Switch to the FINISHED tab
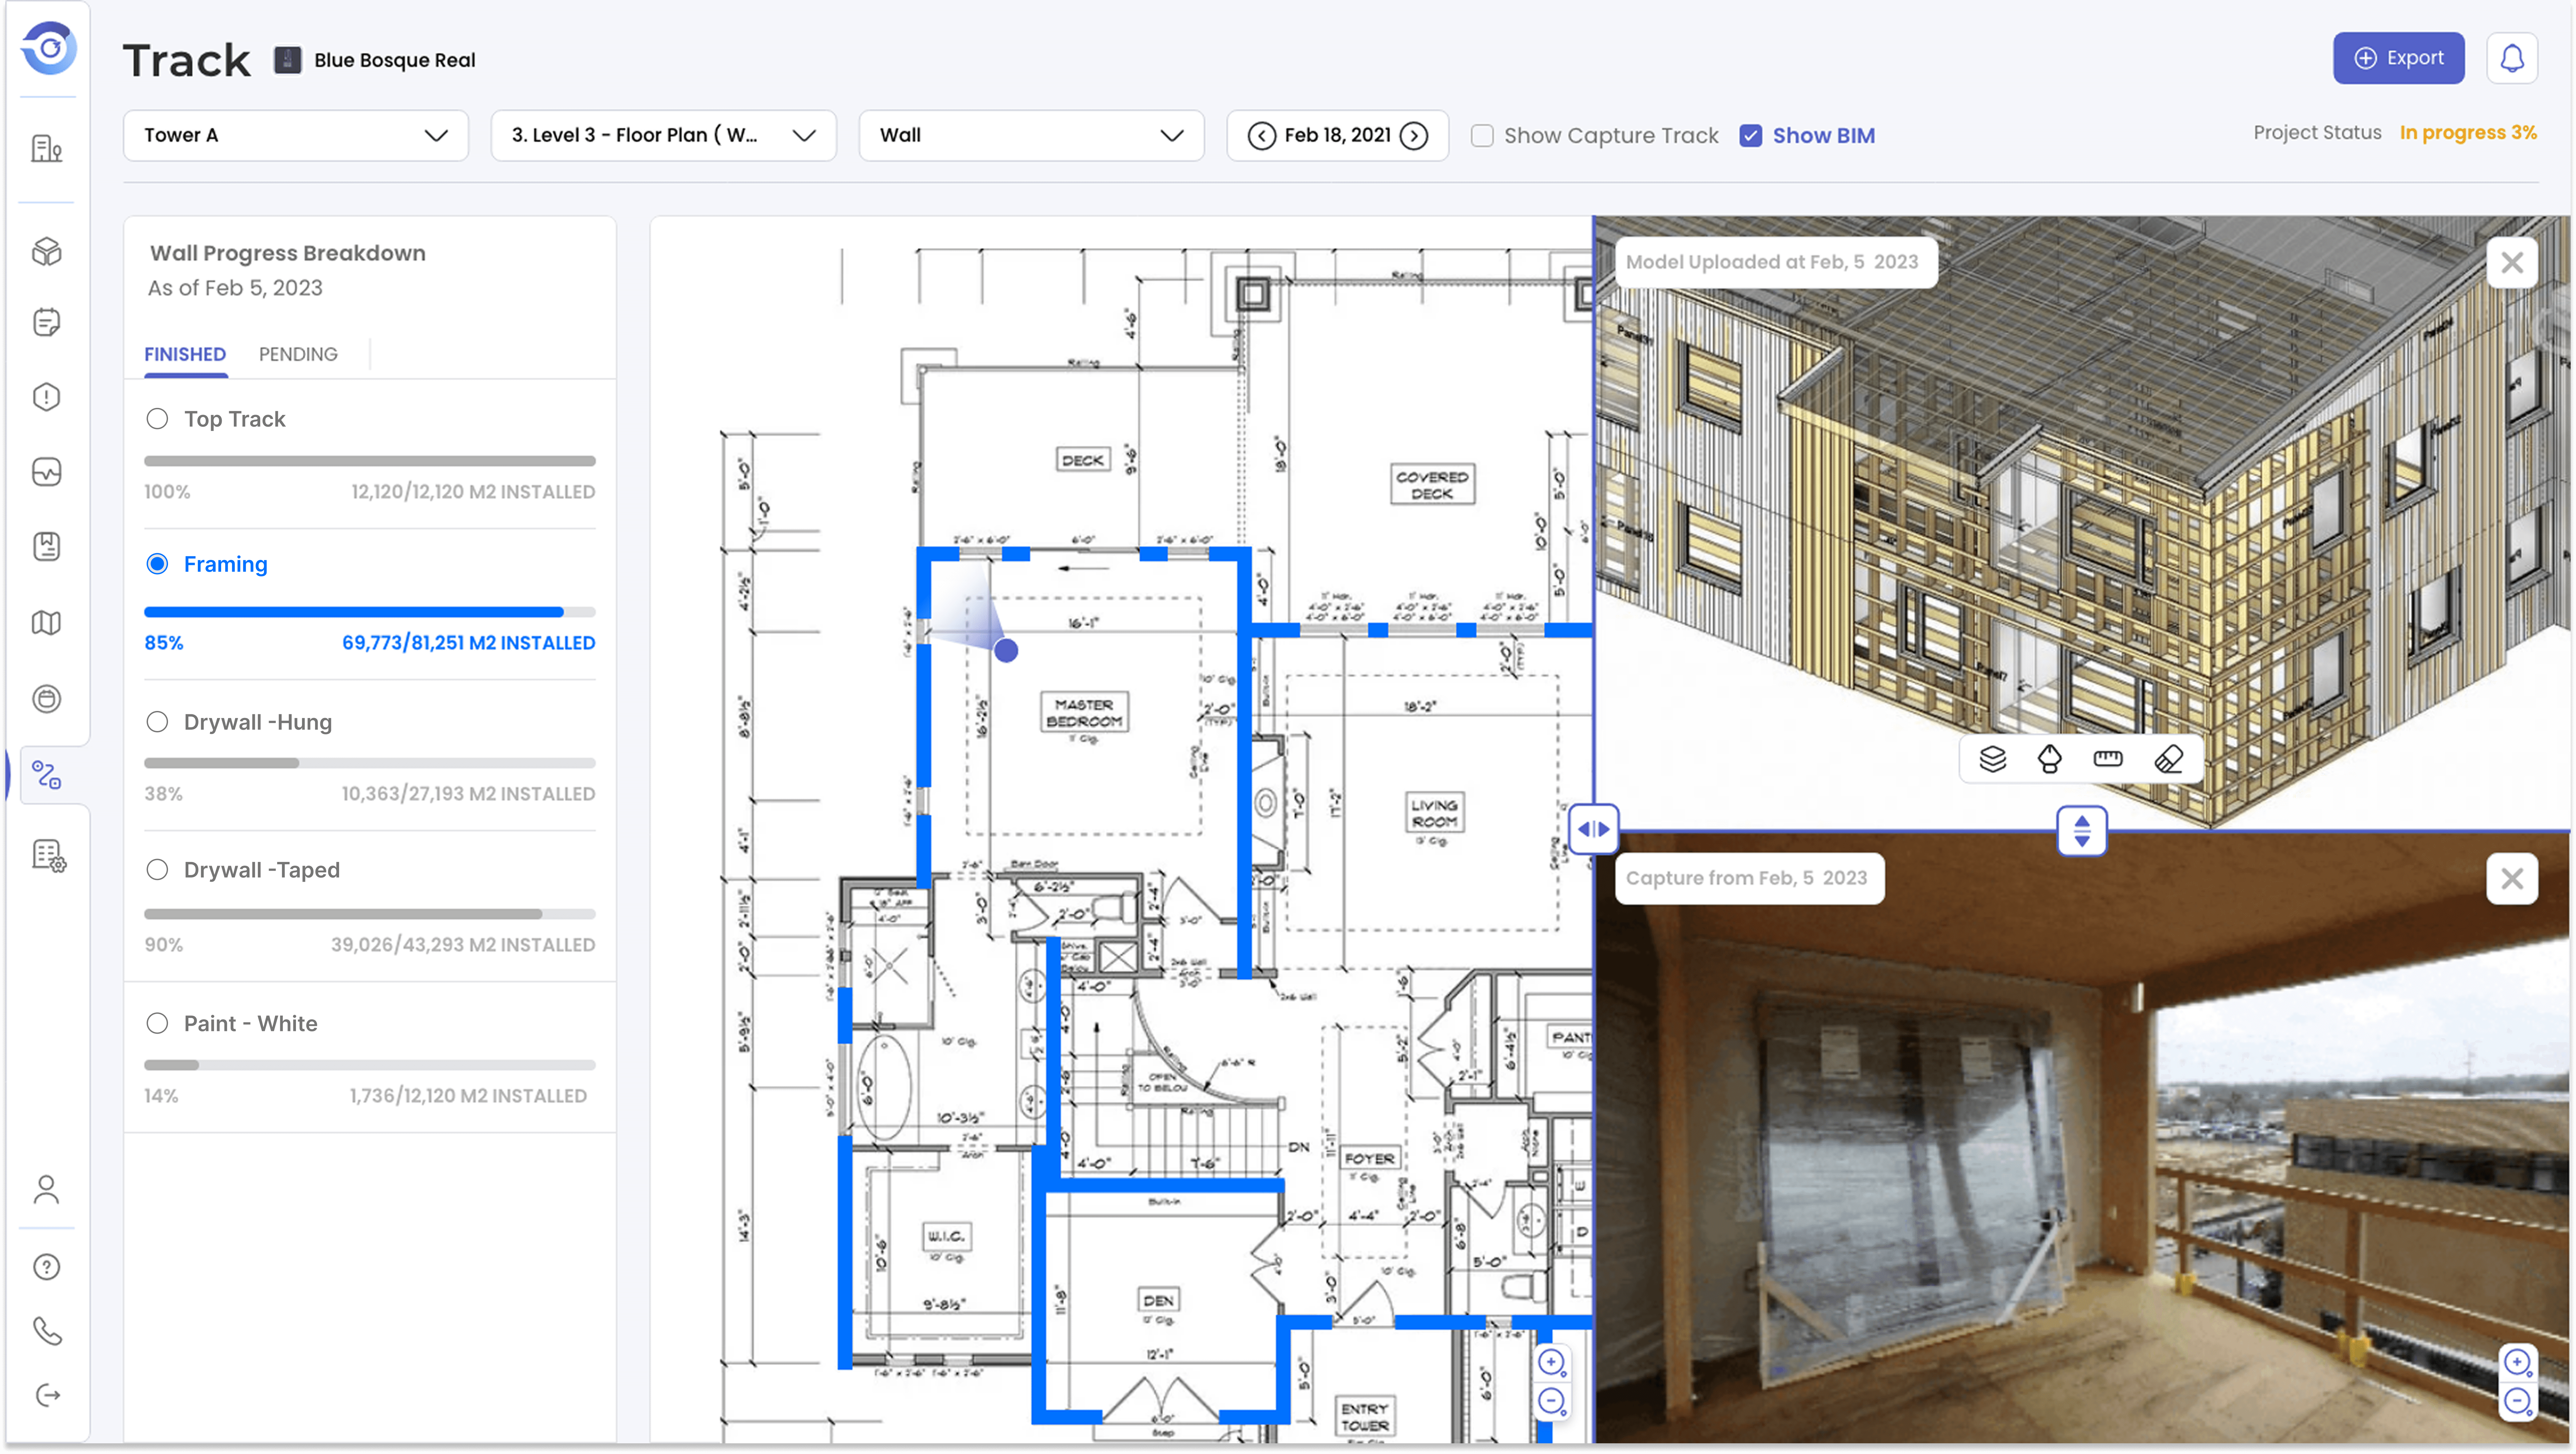The image size is (2576, 1454). click(185, 354)
